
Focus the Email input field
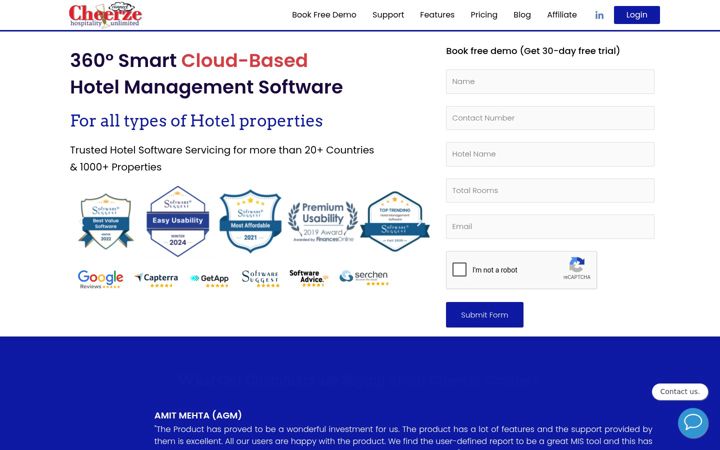coord(550,226)
